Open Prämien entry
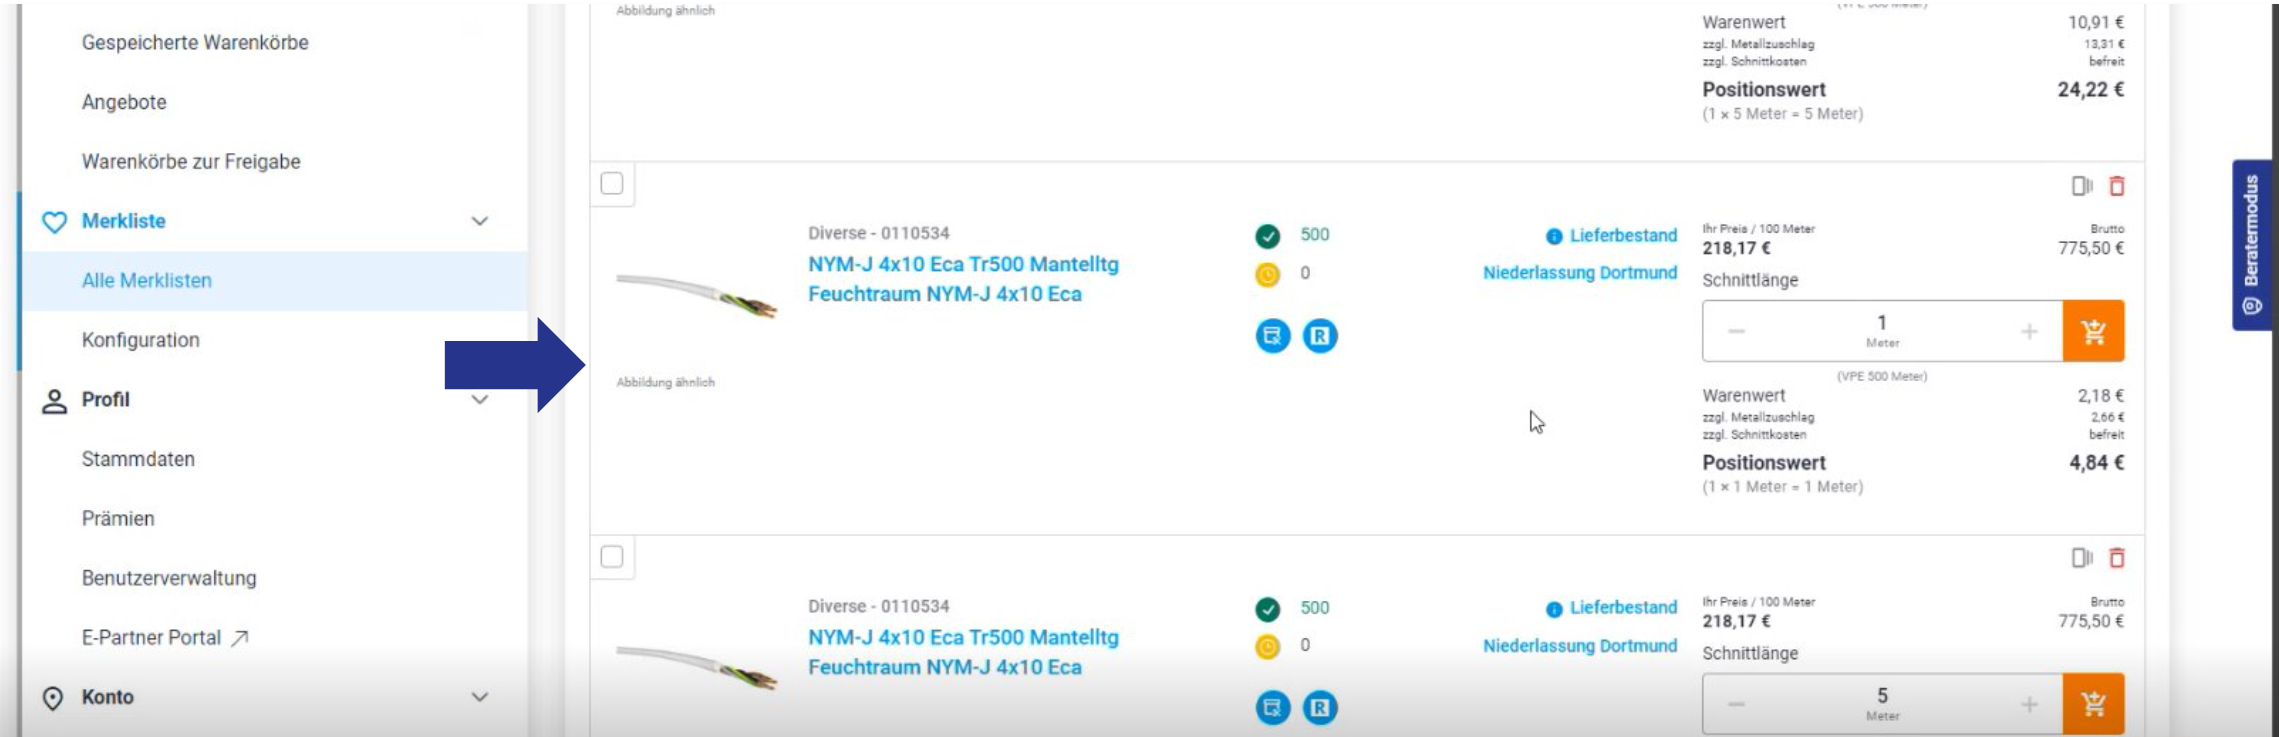This screenshot has height=737, width=2279. coord(118,519)
